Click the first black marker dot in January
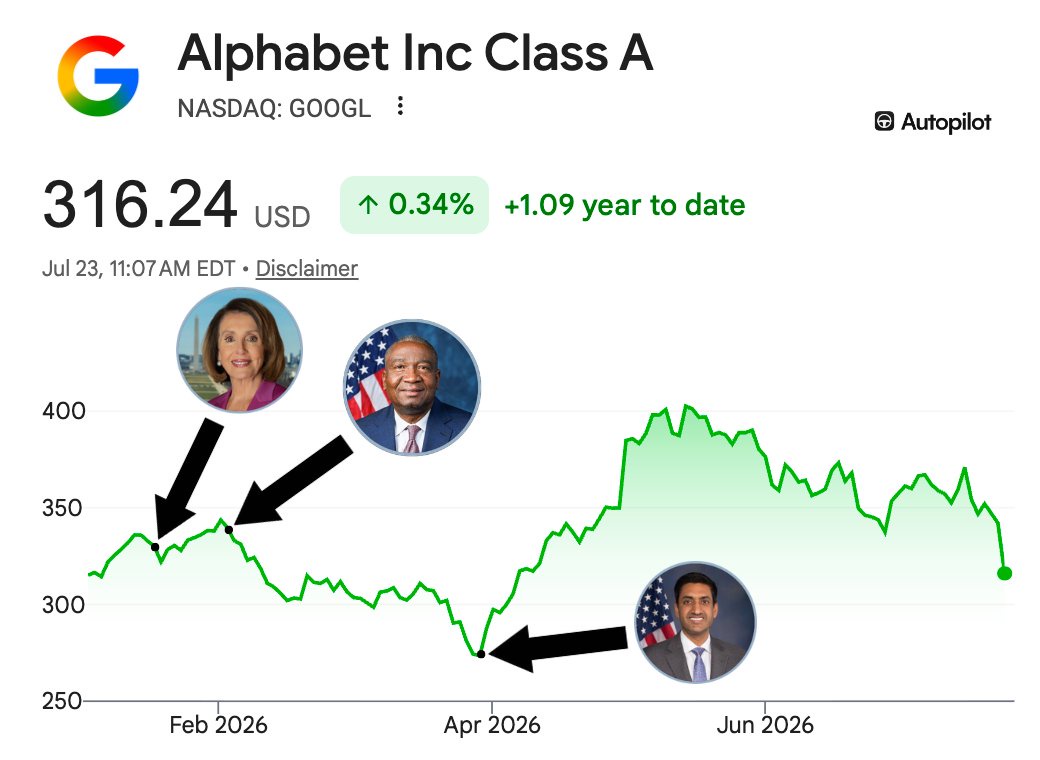This screenshot has height=760, width=1040. tap(155, 547)
